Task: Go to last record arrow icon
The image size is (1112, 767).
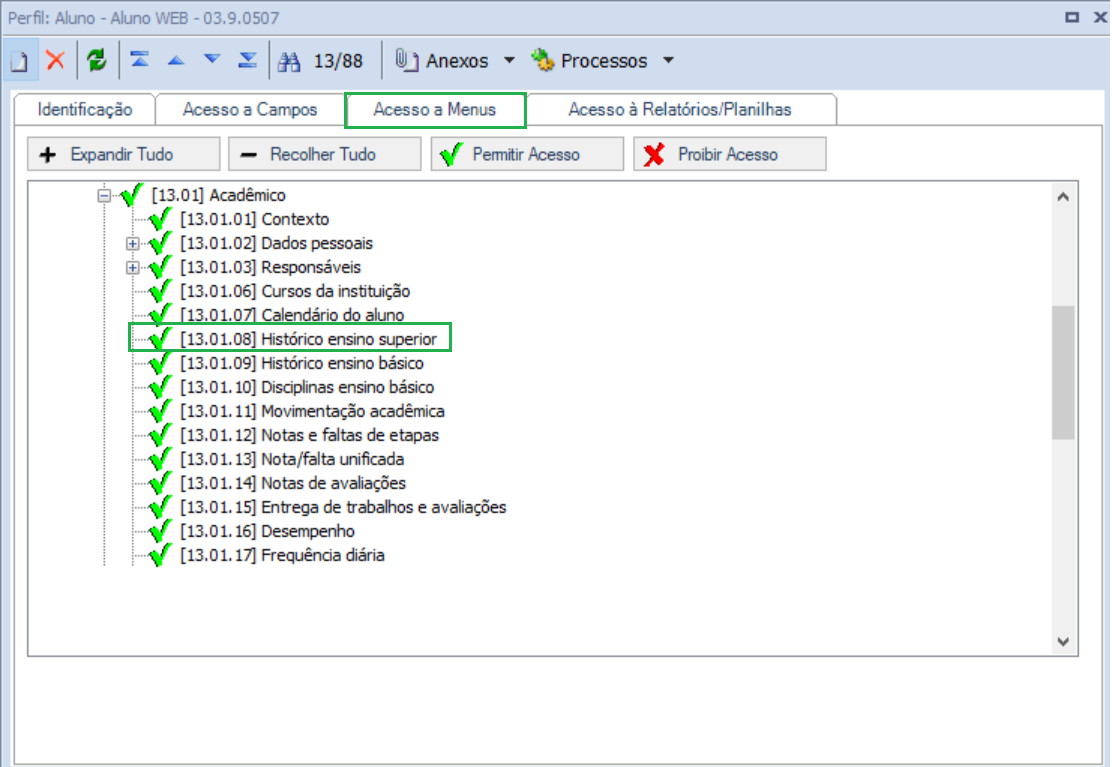Action: (248, 60)
